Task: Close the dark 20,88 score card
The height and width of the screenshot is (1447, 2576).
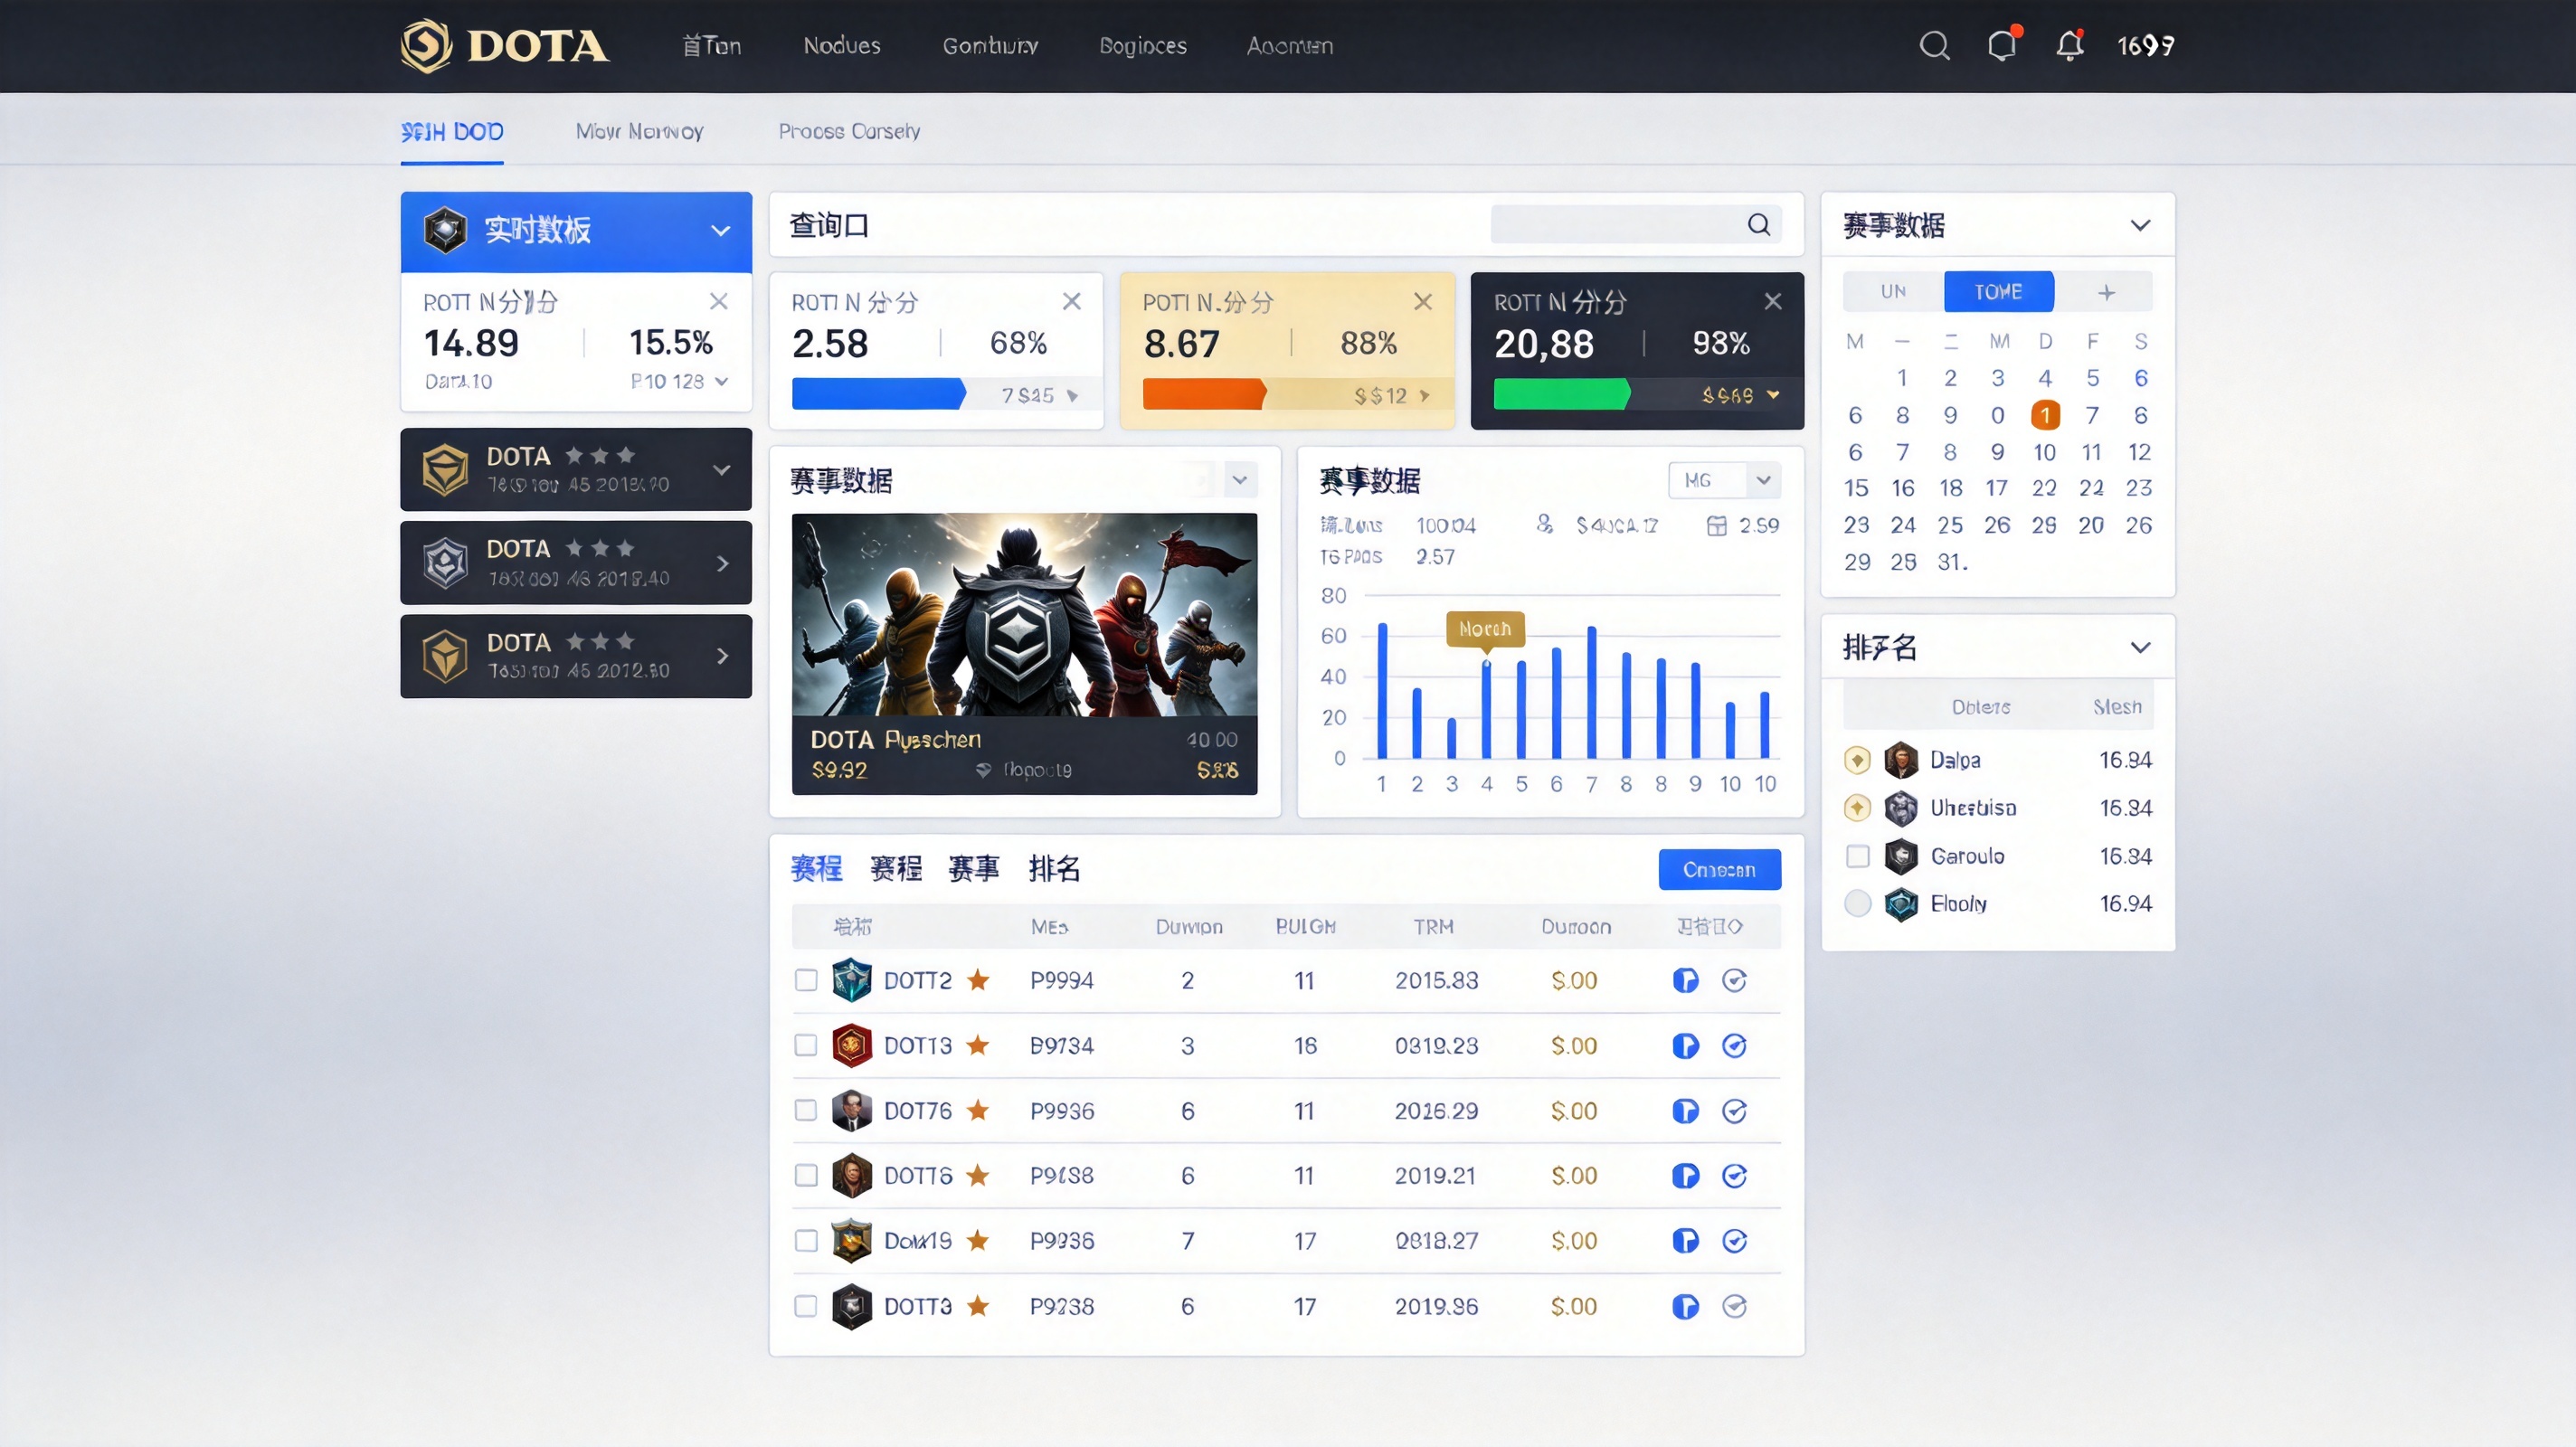Action: point(1773,301)
